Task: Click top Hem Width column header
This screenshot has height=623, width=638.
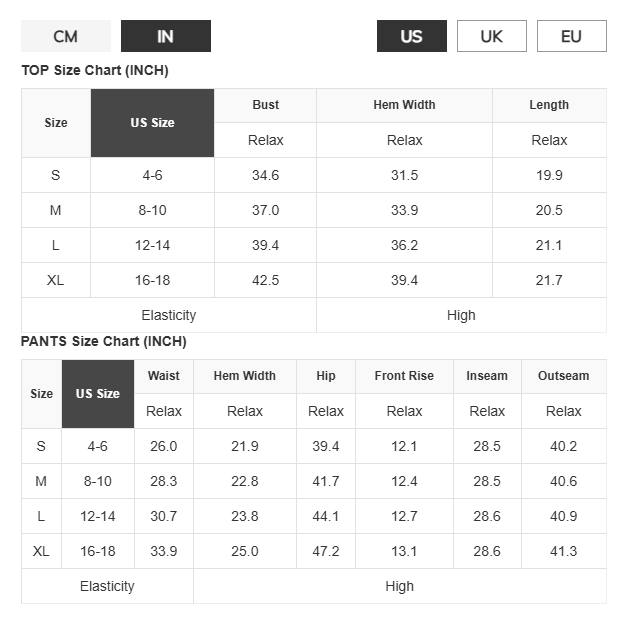Action: [404, 105]
